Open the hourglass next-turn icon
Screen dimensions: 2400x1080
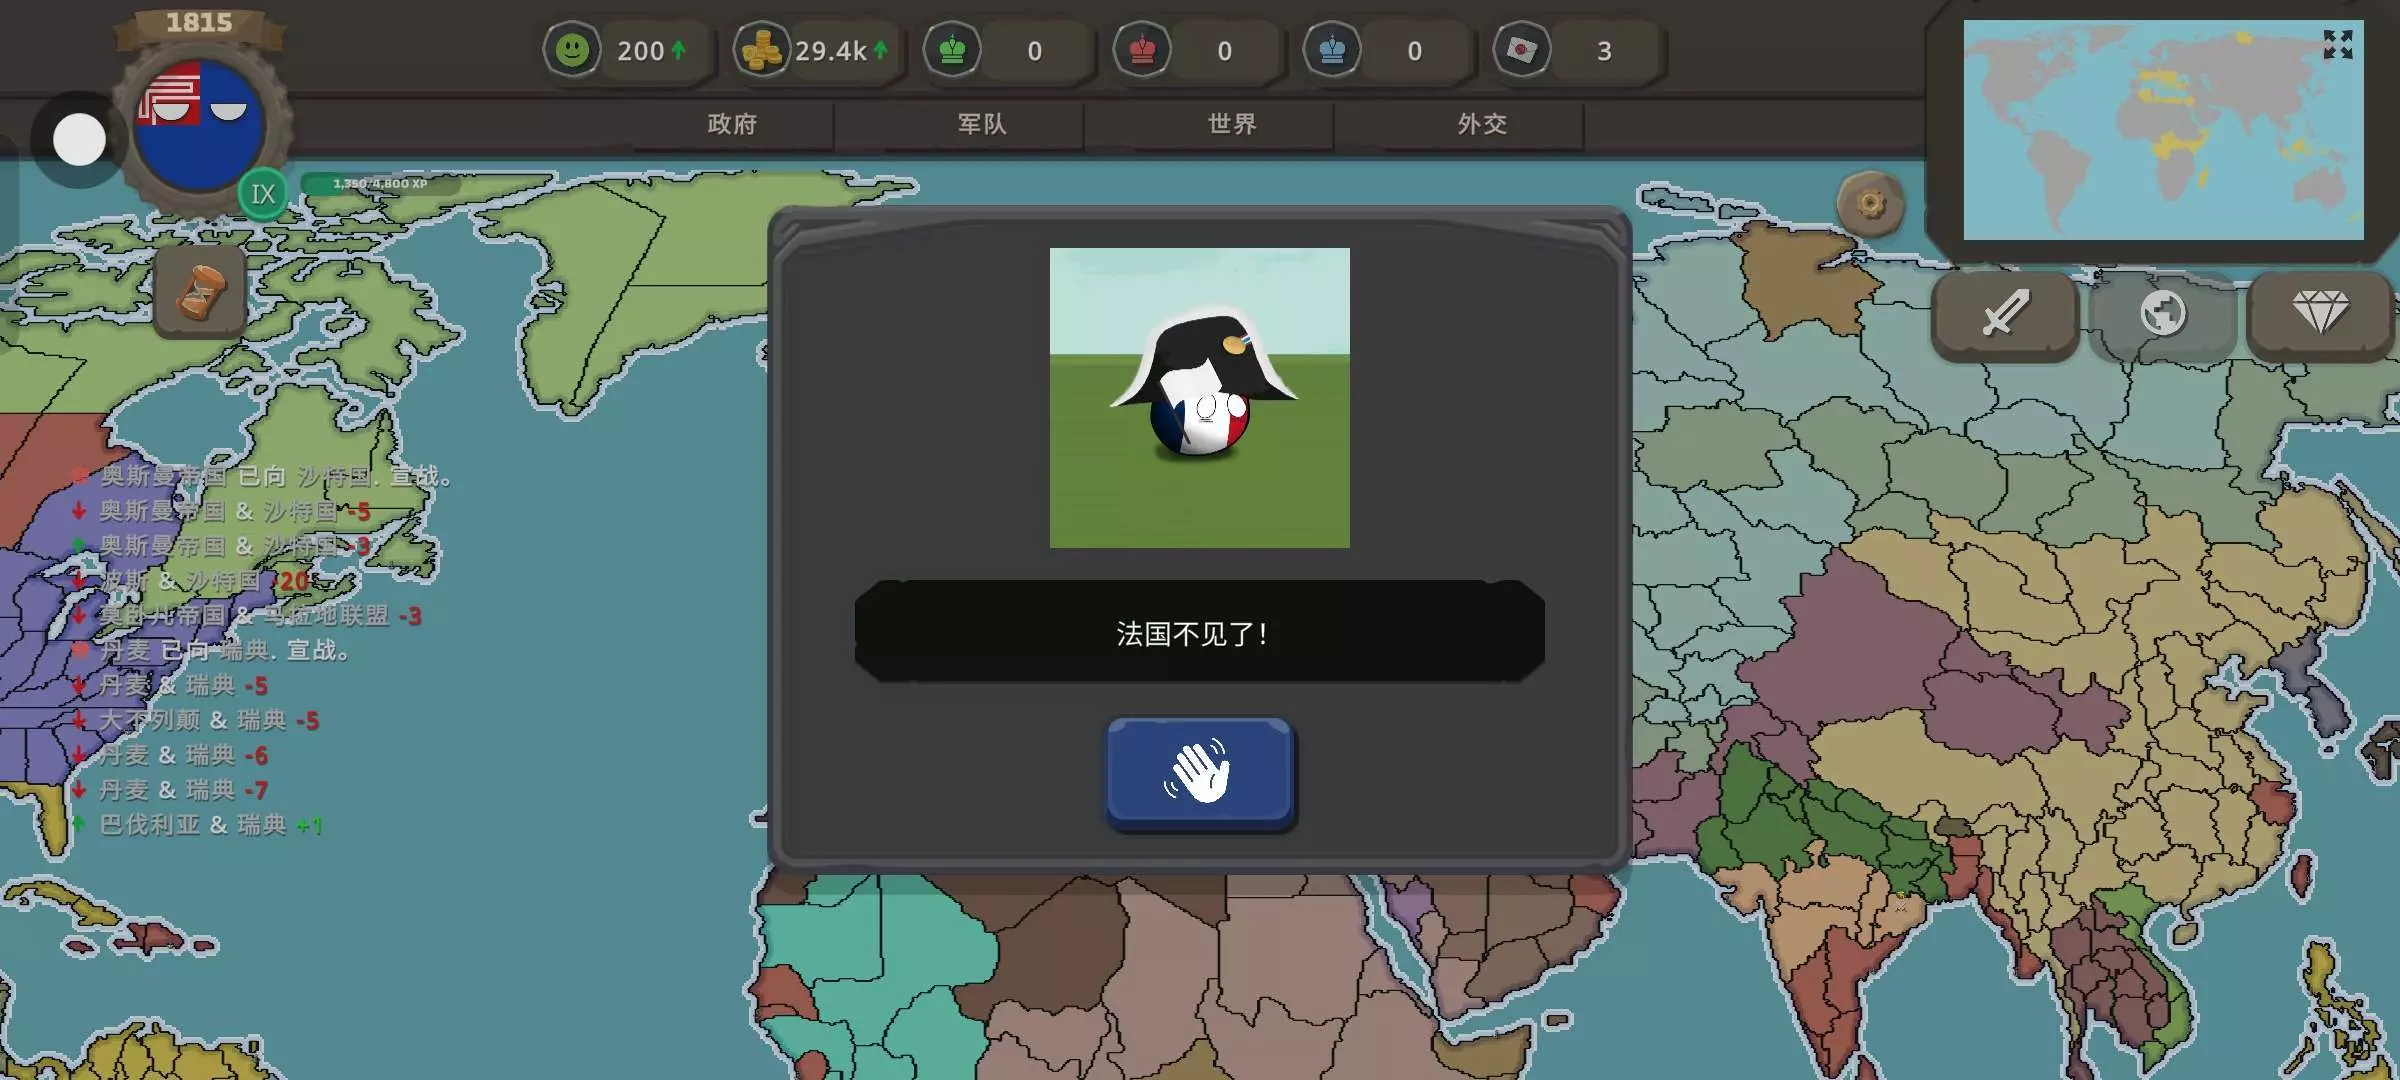200,293
